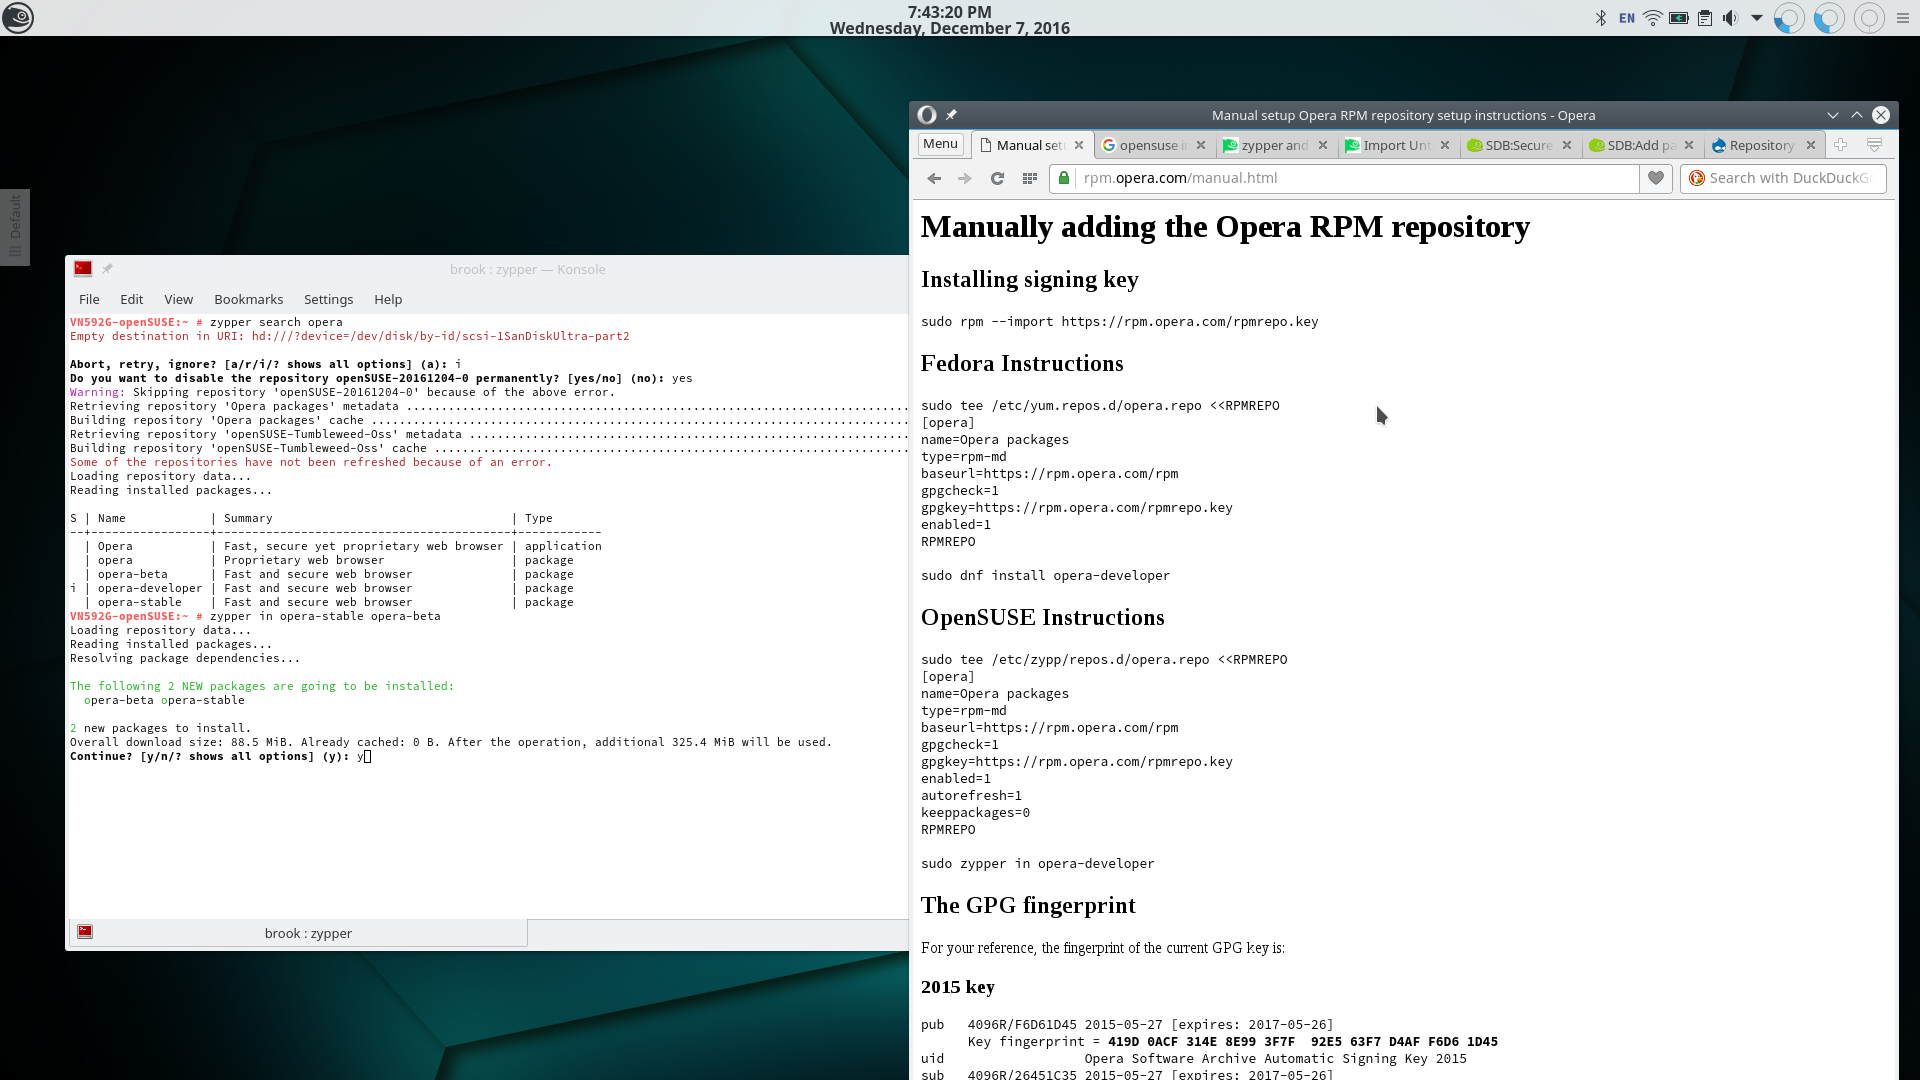Close the 'opensuse' Google tab

(x=1201, y=145)
